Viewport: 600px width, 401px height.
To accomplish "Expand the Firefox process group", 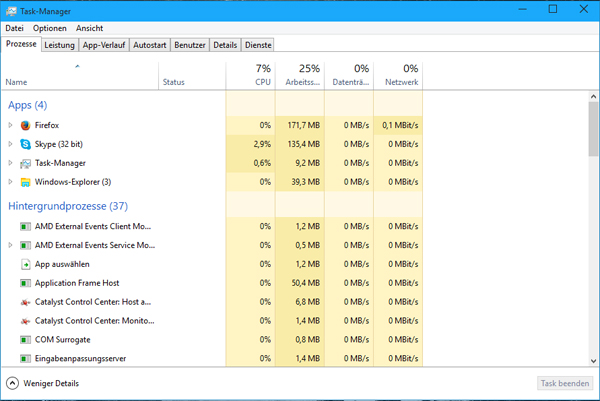I will point(10,125).
